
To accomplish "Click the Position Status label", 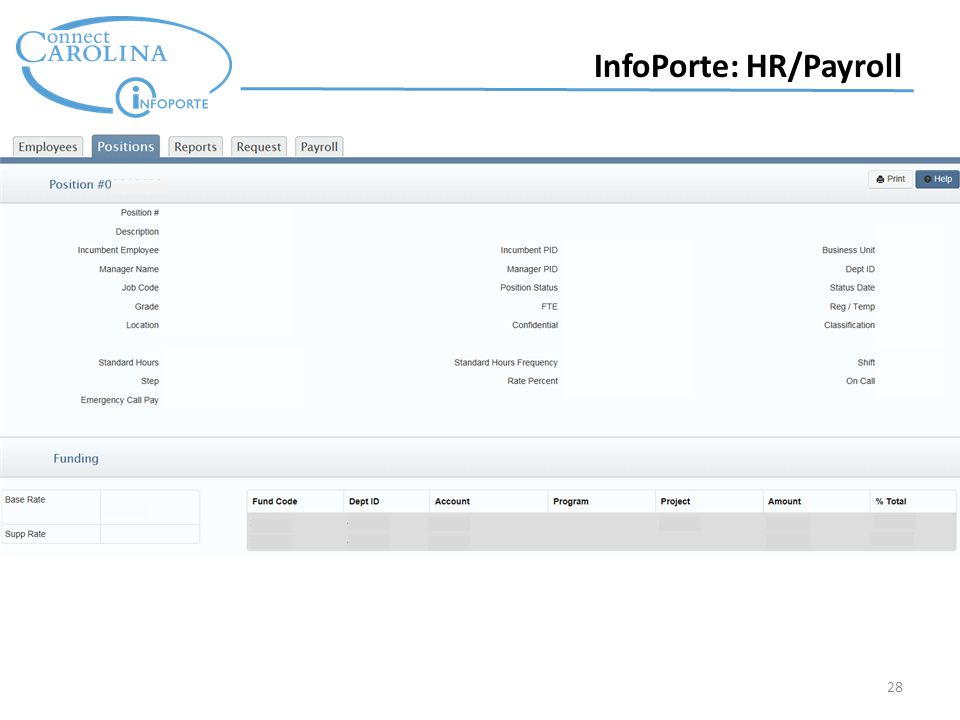I will pos(529,287).
